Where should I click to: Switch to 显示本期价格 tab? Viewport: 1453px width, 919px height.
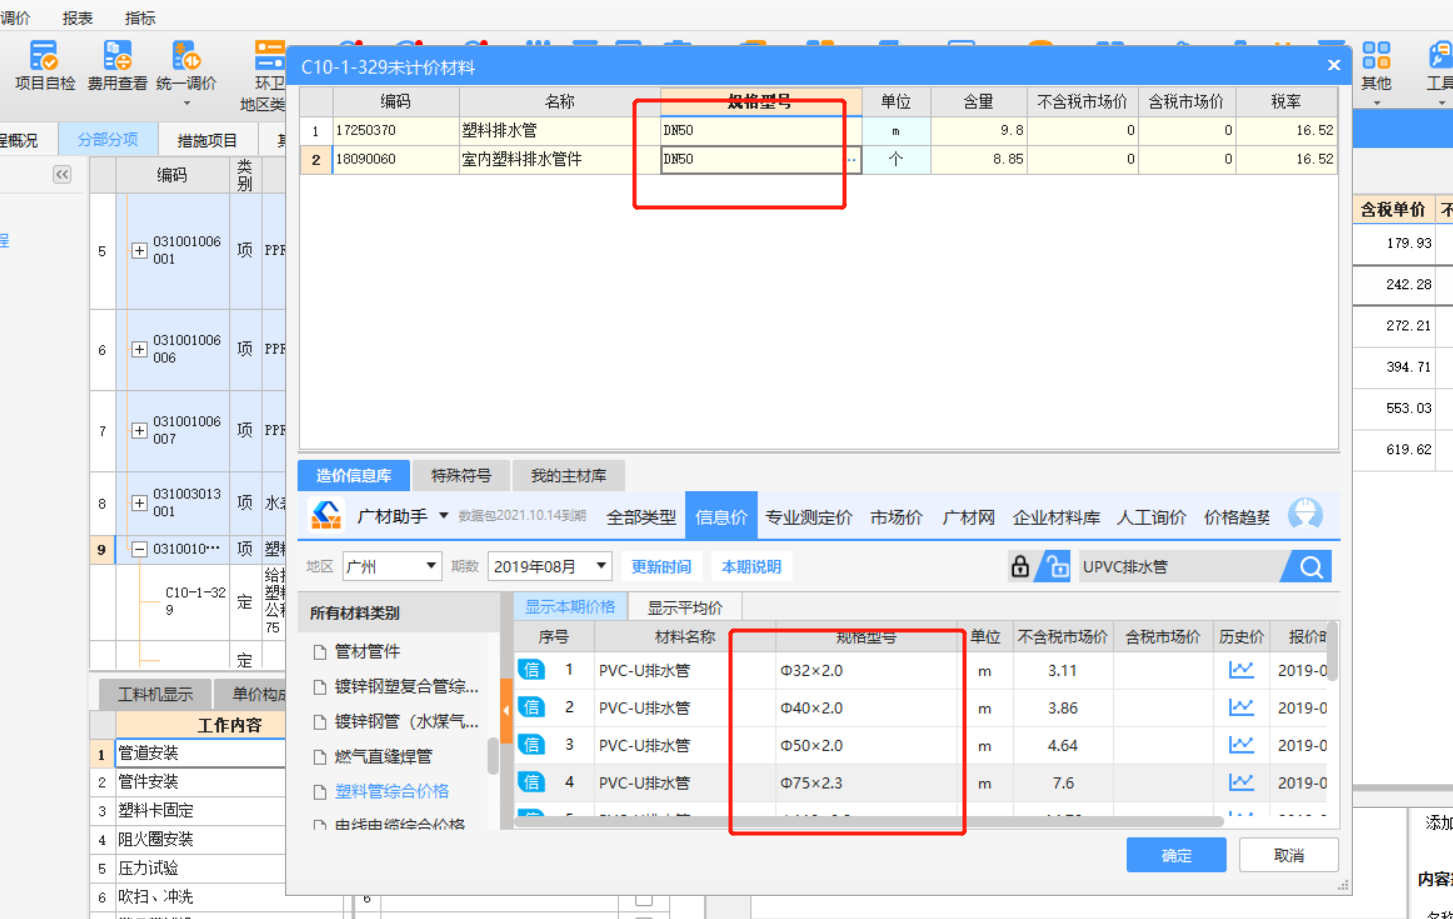point(570,607)
